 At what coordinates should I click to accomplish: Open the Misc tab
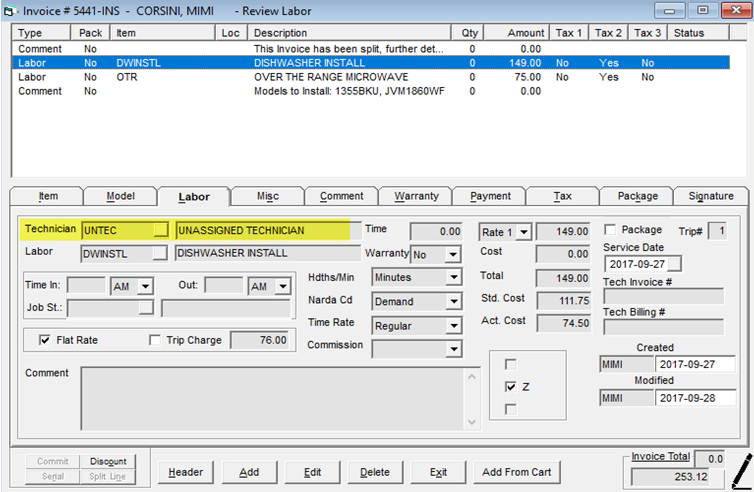click(268, 196)
